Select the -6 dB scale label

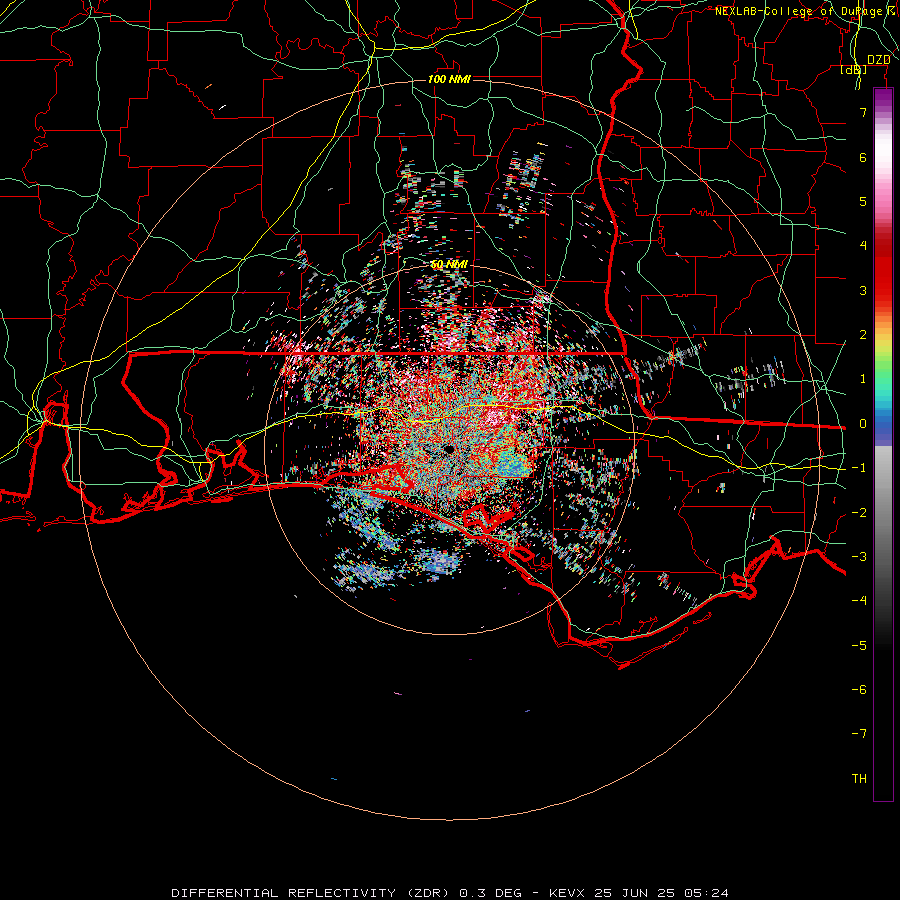coord(859,690)
